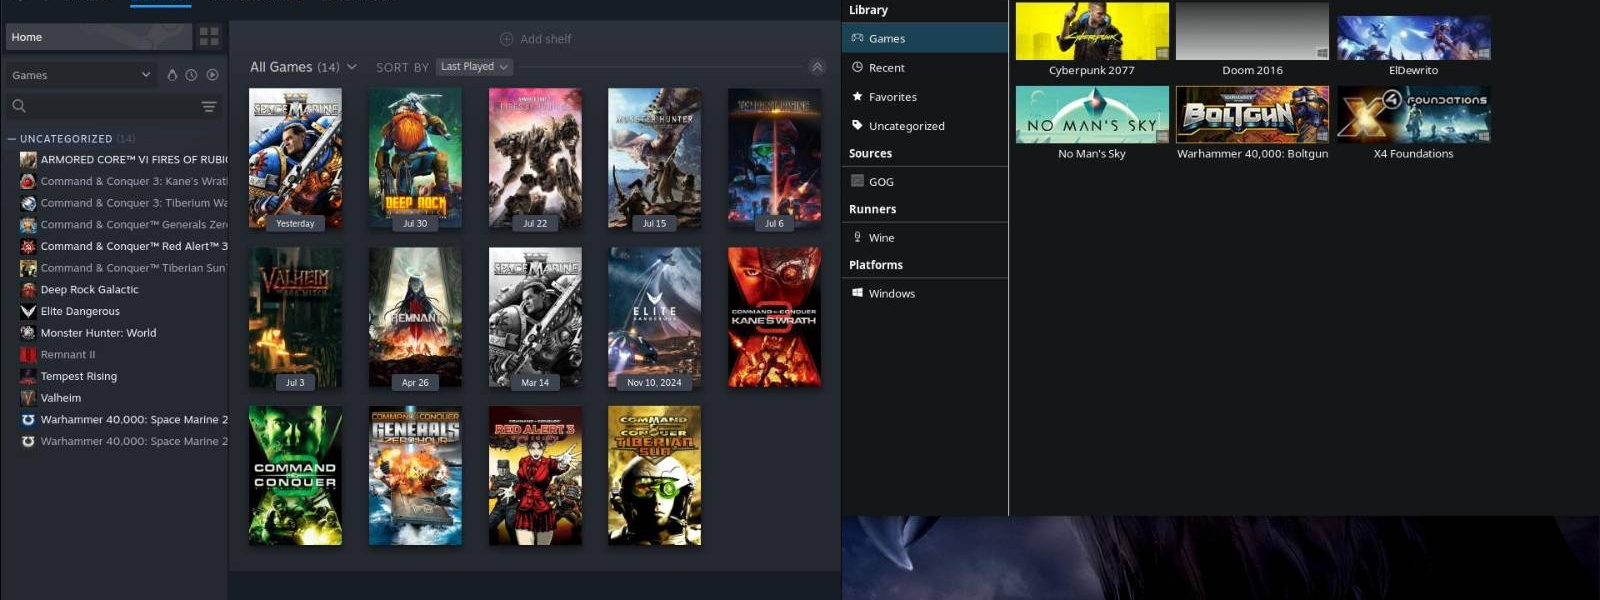Viewport: 1600px width, 600px height.
Task: Select the Wine runner entry
Action: tap(881, 238)
